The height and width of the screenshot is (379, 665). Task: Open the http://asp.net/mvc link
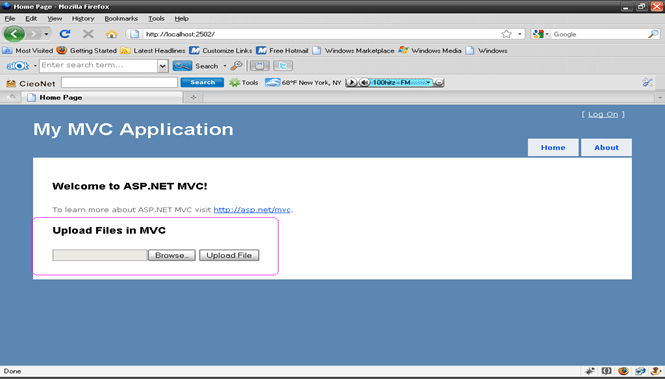tap(252, 209)
